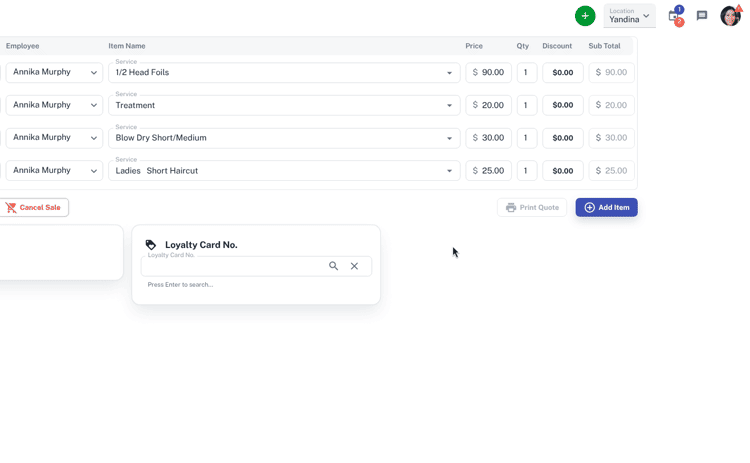Open the notifications icon with badge
The height and width of the screenshot is (463, 750).
coord(675,16)
